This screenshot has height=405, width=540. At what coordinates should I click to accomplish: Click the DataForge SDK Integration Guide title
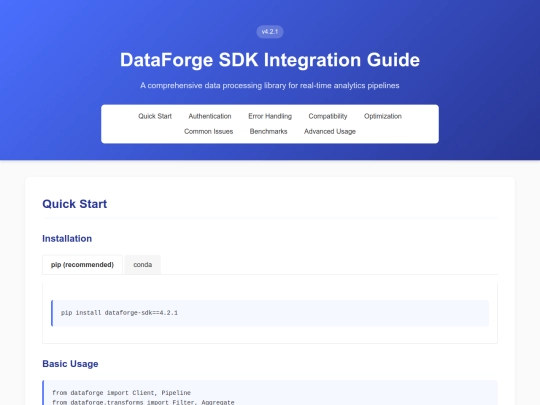(x=270, y=60)
